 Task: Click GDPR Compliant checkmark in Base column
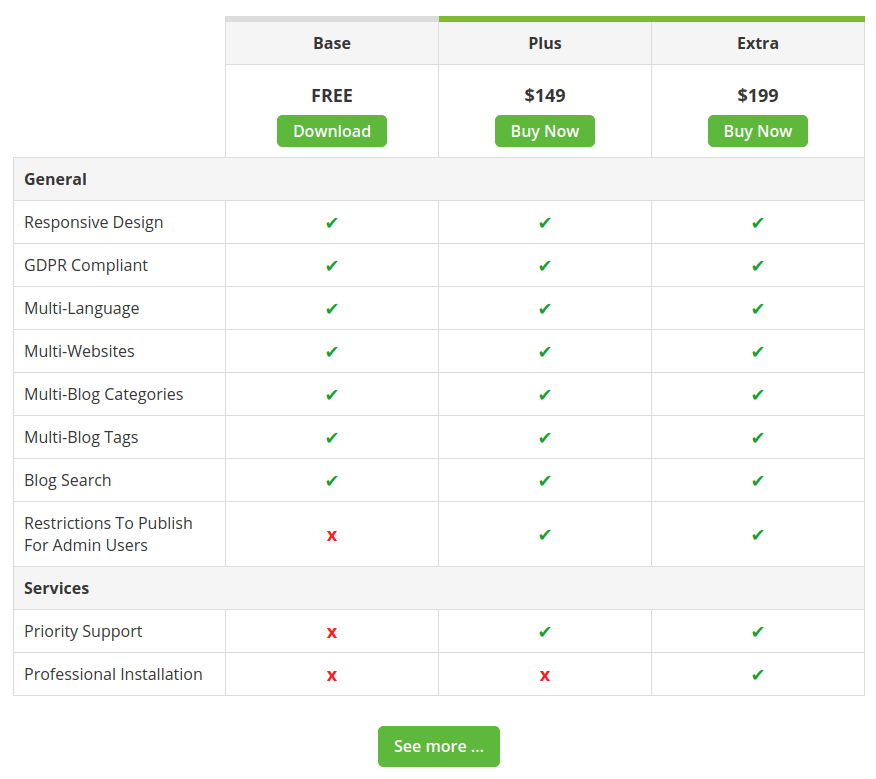[332, 266]
